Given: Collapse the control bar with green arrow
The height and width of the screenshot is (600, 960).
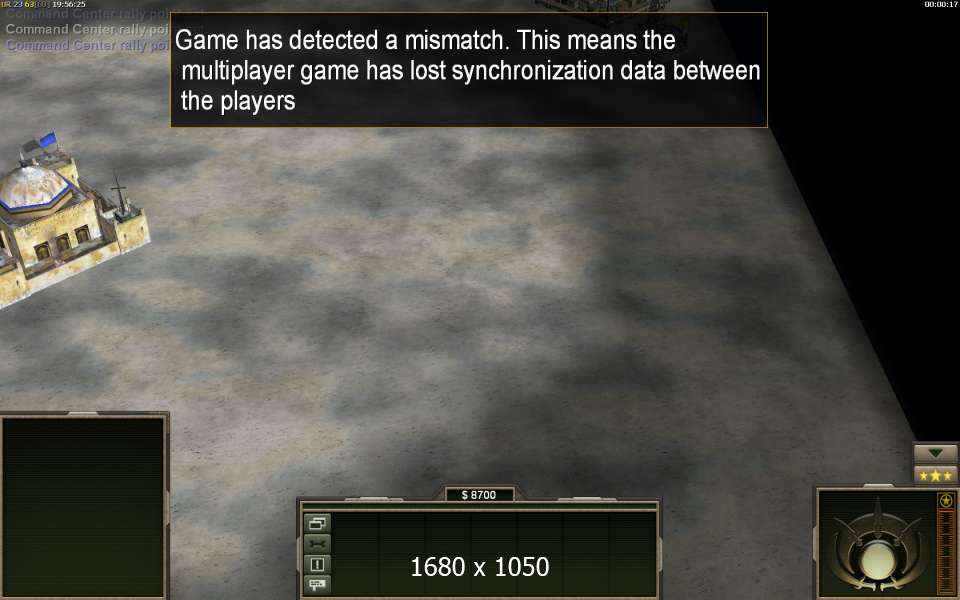Looking at the screenshot, I should [x=936, y=454].
